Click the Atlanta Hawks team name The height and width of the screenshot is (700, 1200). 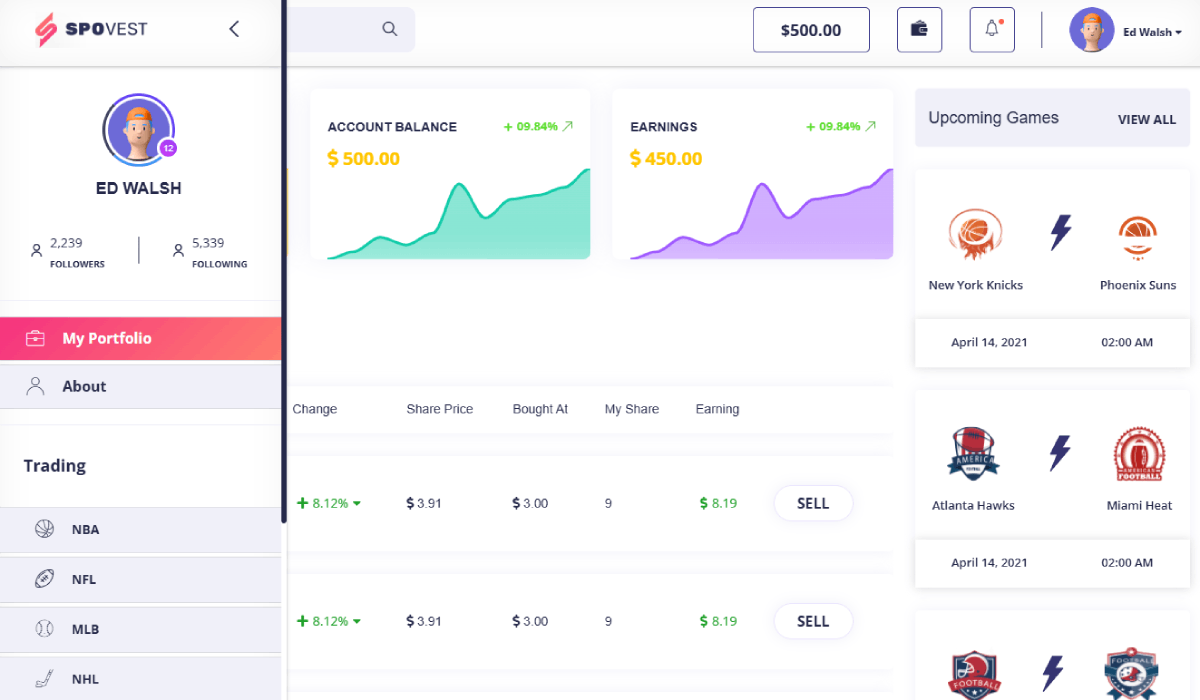tap(973, 505)
